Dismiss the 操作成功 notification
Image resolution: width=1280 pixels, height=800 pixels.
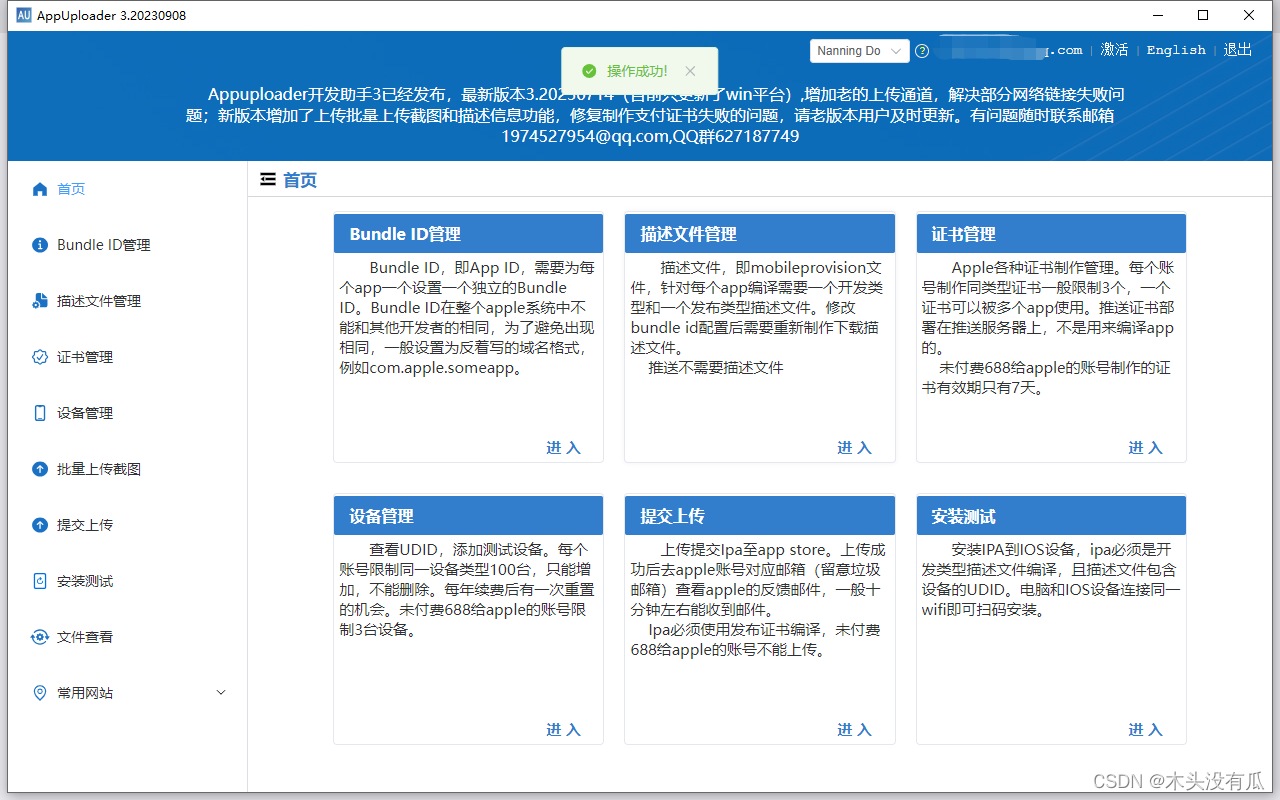pyautogui.click(x=690, y=71)
